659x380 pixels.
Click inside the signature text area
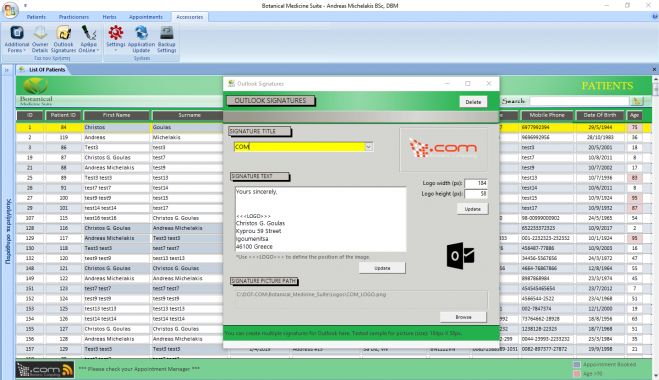[320, 219]
